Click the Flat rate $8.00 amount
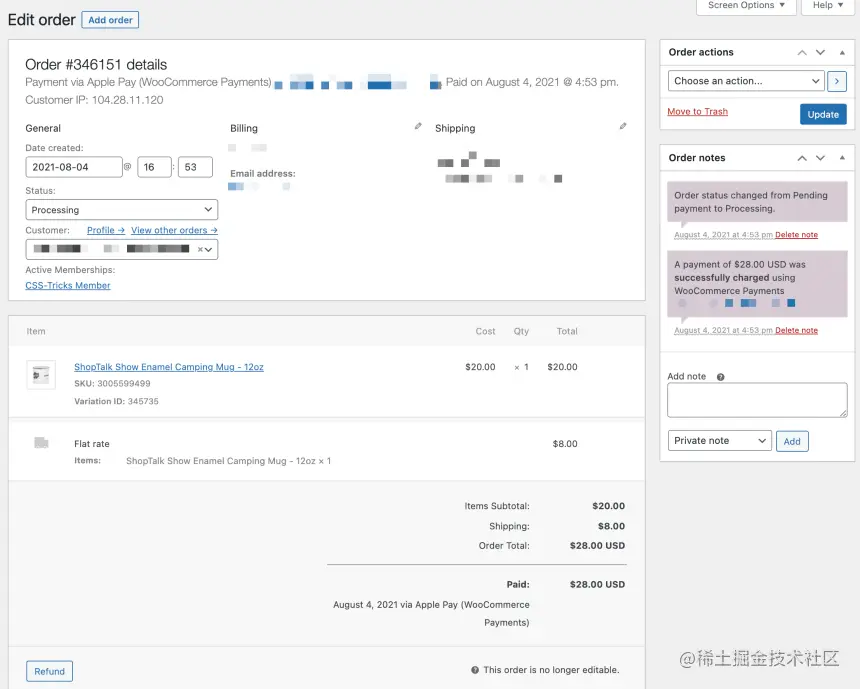The image size is (860, 689). tap(565, 444)
